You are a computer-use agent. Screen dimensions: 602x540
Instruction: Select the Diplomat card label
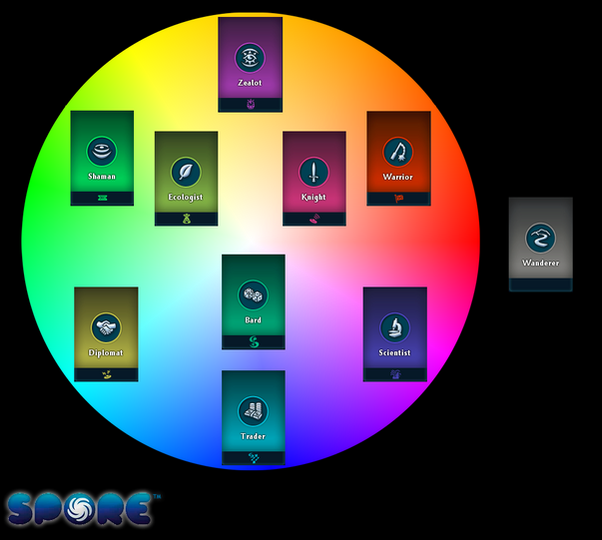tap(106, 353)
